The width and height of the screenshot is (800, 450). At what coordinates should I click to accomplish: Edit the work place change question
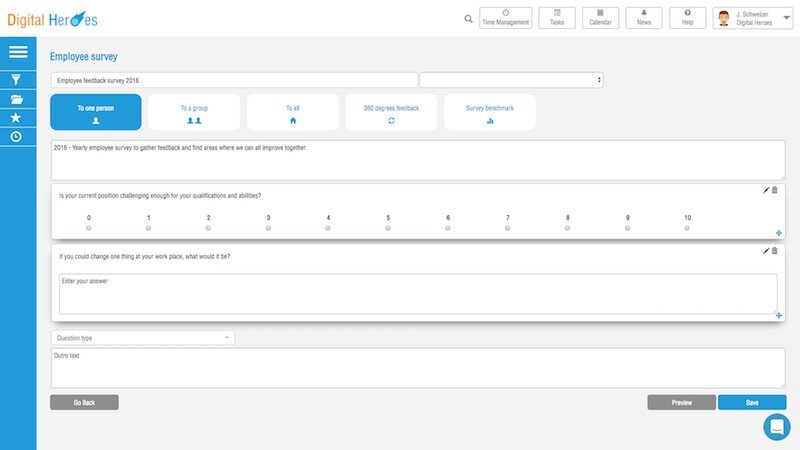tap(766, 251)
